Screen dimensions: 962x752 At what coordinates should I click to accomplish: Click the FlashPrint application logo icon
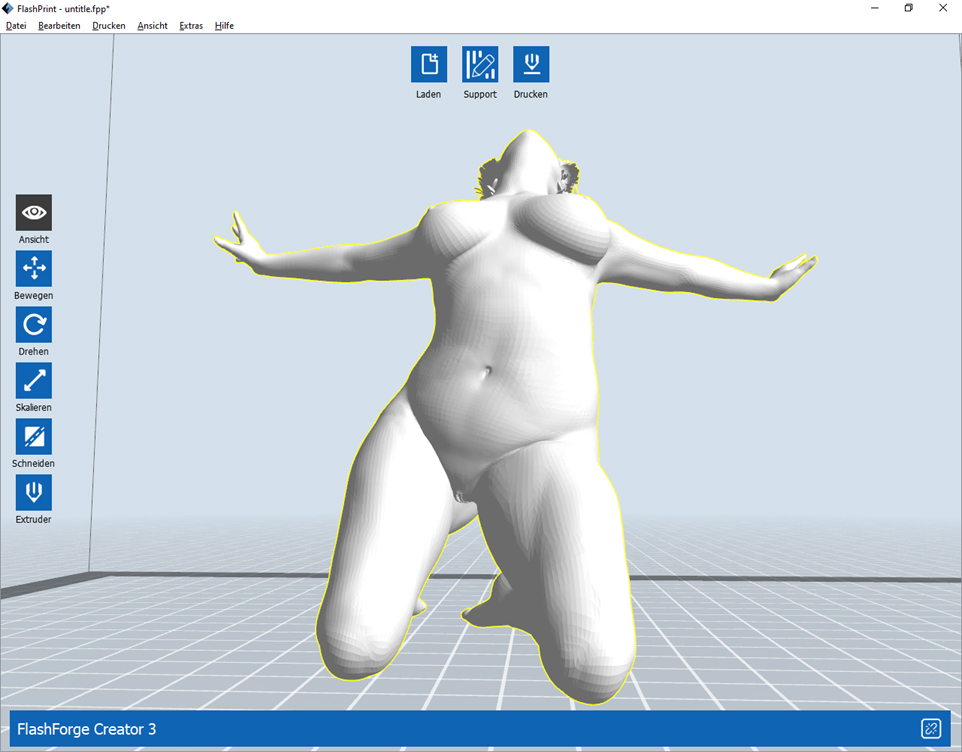pos(7,9)
